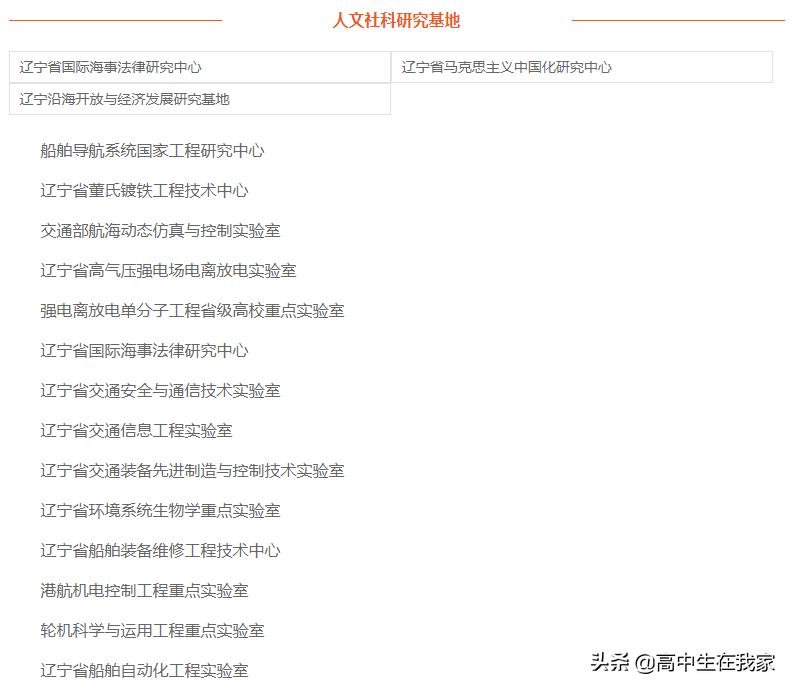Select 辽宁省环境系统生物学重点实验室 entry
Viewport: 793px width, 690px height.
click(x=160, y=510)
